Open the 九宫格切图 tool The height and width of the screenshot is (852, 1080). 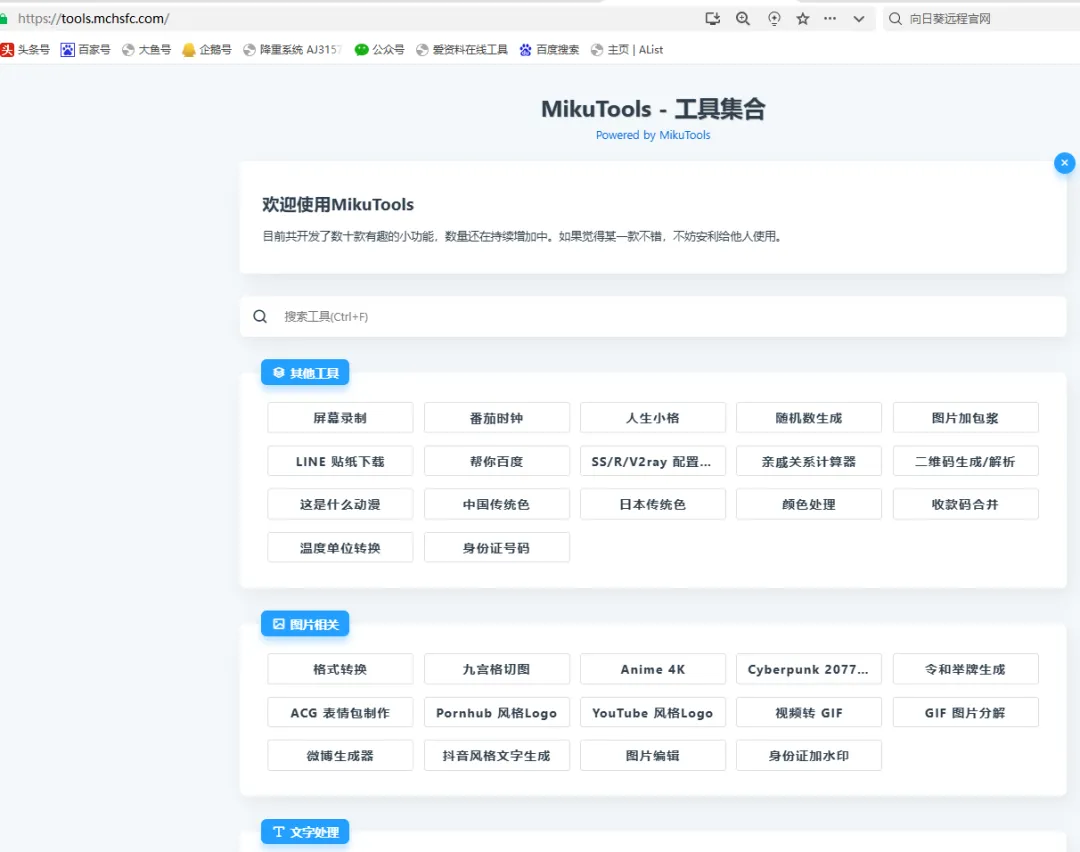pos(497,669)
